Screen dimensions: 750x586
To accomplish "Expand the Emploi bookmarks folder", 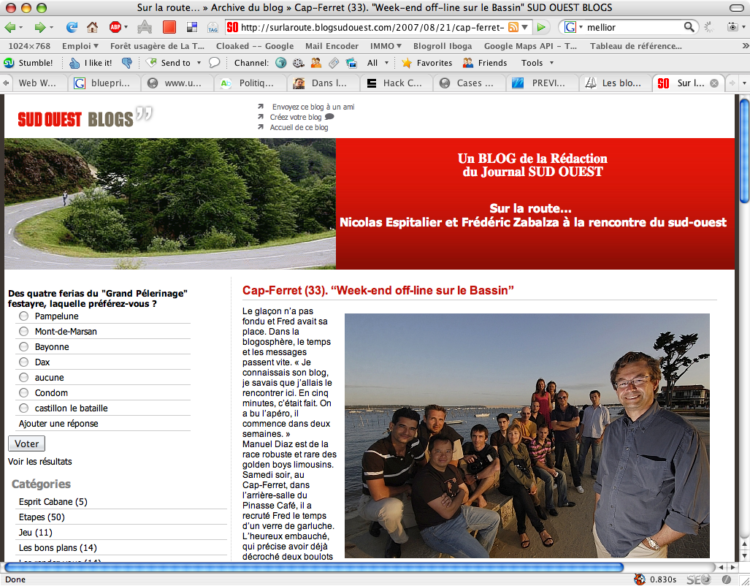I will 80,46.
